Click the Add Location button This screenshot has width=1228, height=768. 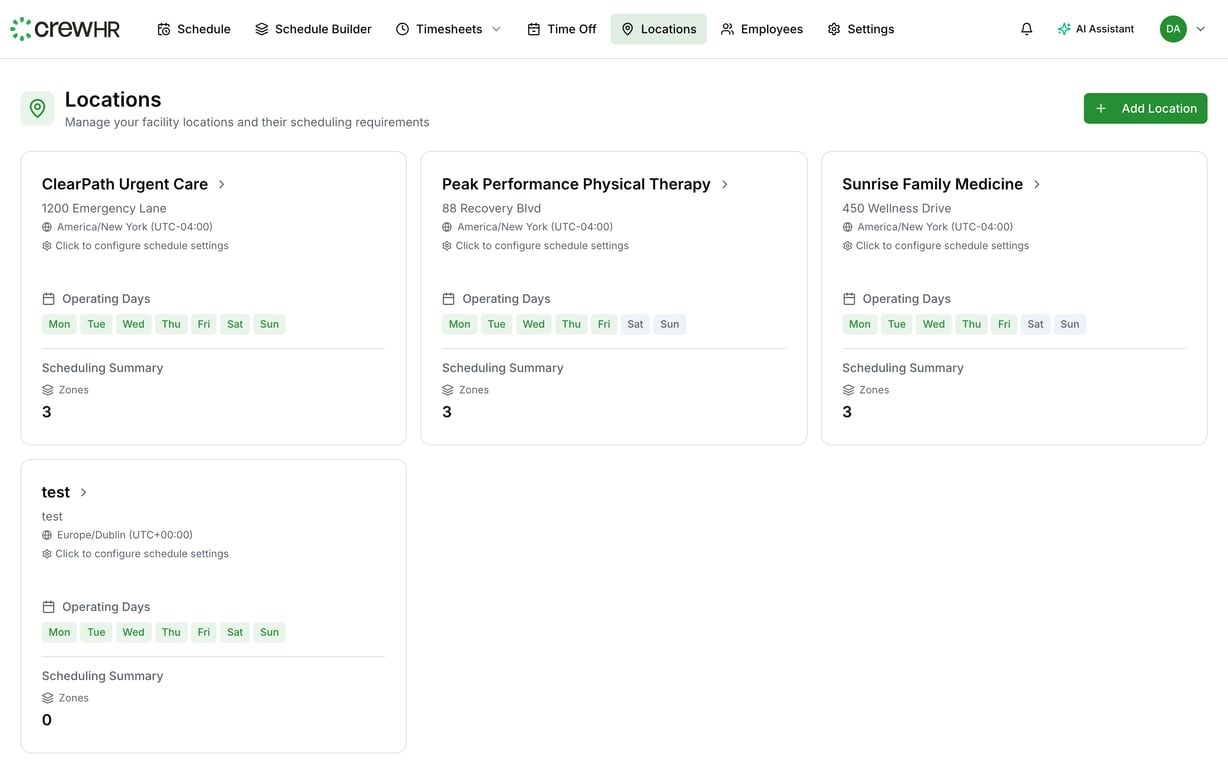click(x=1145, y=108)
